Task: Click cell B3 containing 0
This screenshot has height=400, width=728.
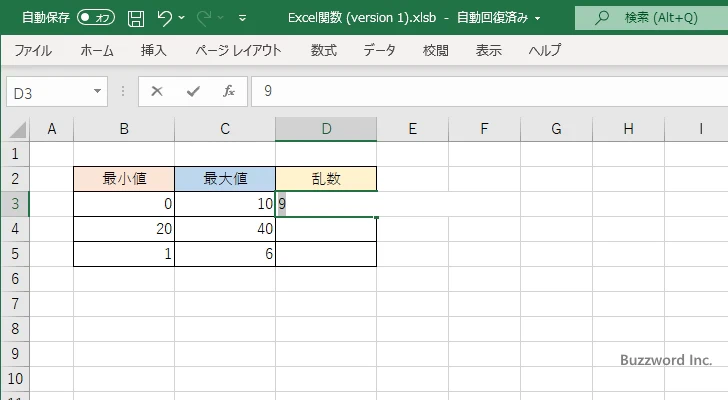Action: [x=124, y=204]
